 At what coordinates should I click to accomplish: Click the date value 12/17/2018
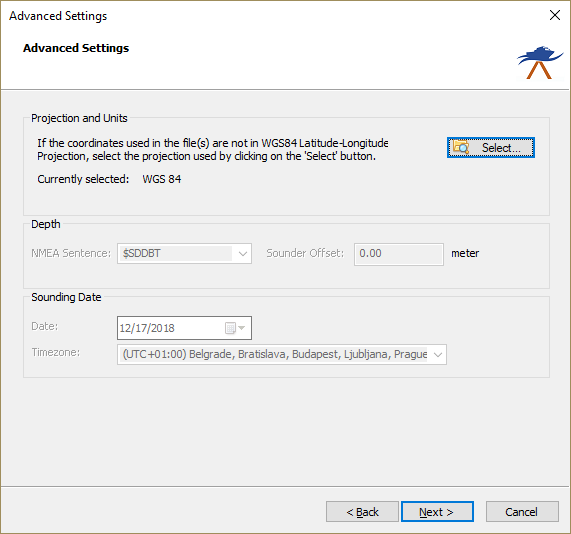[147, 328]
